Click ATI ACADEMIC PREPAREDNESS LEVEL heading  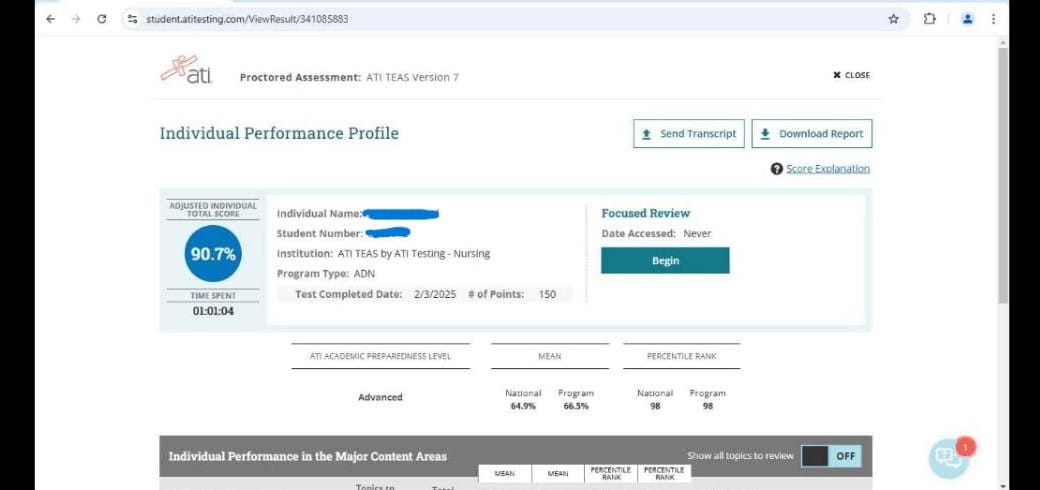tap(380, 356)
